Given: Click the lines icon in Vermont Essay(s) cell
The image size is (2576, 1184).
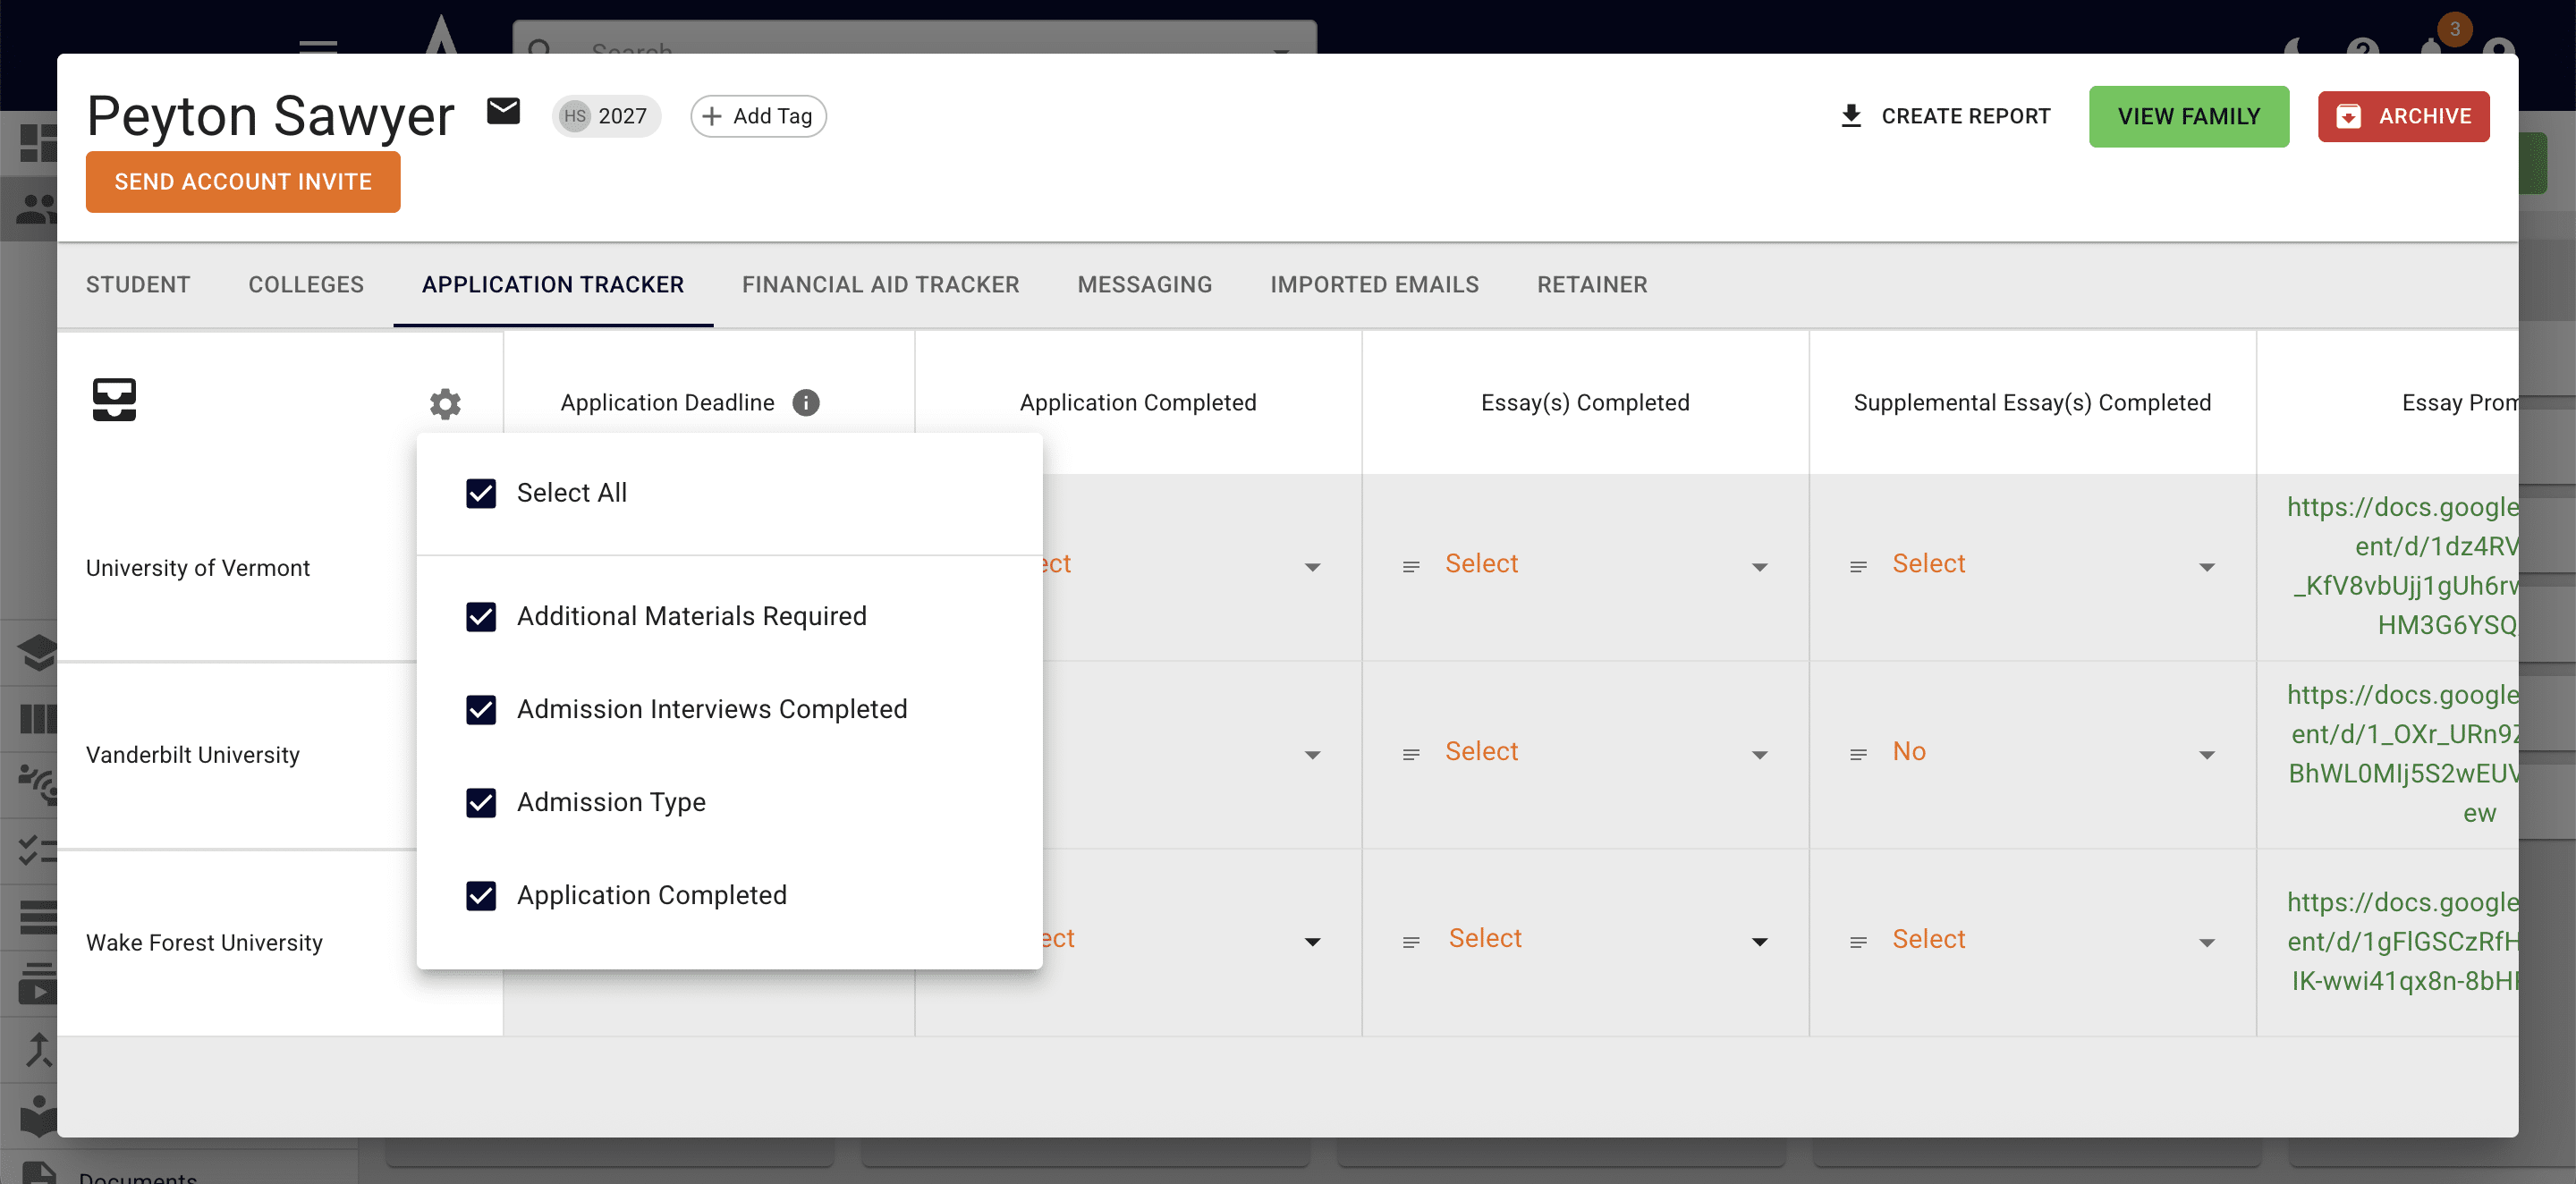Looking at the screenshot, I should coord(1410,567).
